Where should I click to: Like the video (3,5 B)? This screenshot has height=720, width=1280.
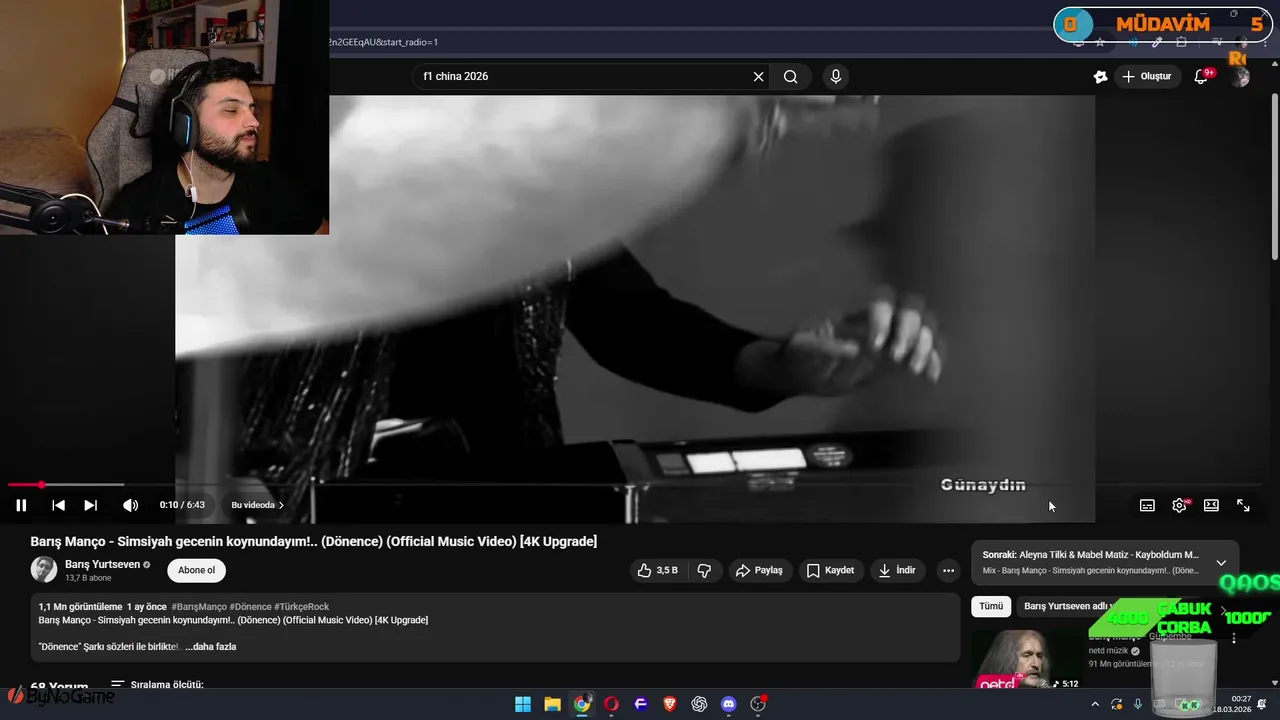pos(657,570)
